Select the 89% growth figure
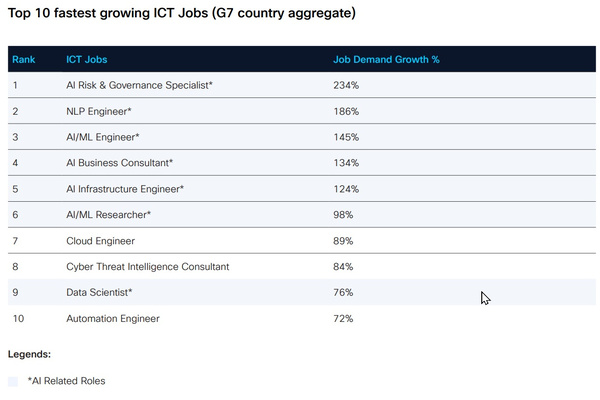 tap(344, 241)
